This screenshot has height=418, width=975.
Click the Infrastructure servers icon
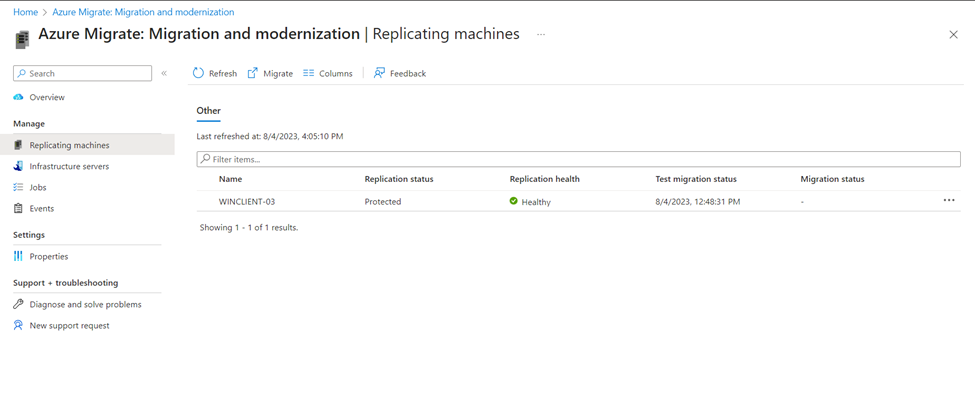click(18, 166)
